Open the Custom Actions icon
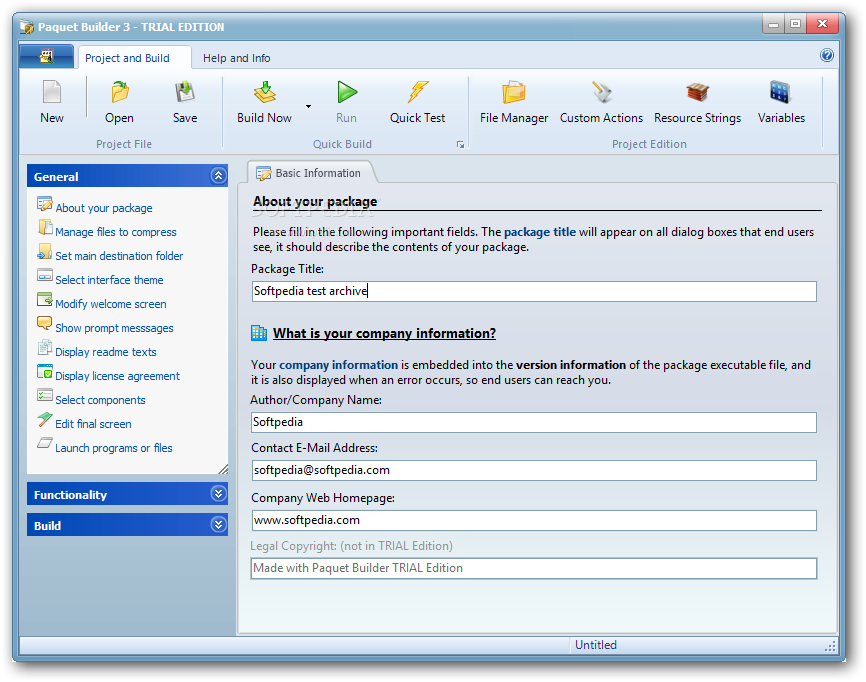Viewport: 866px width, 682px height. click(x=601, y=92)
